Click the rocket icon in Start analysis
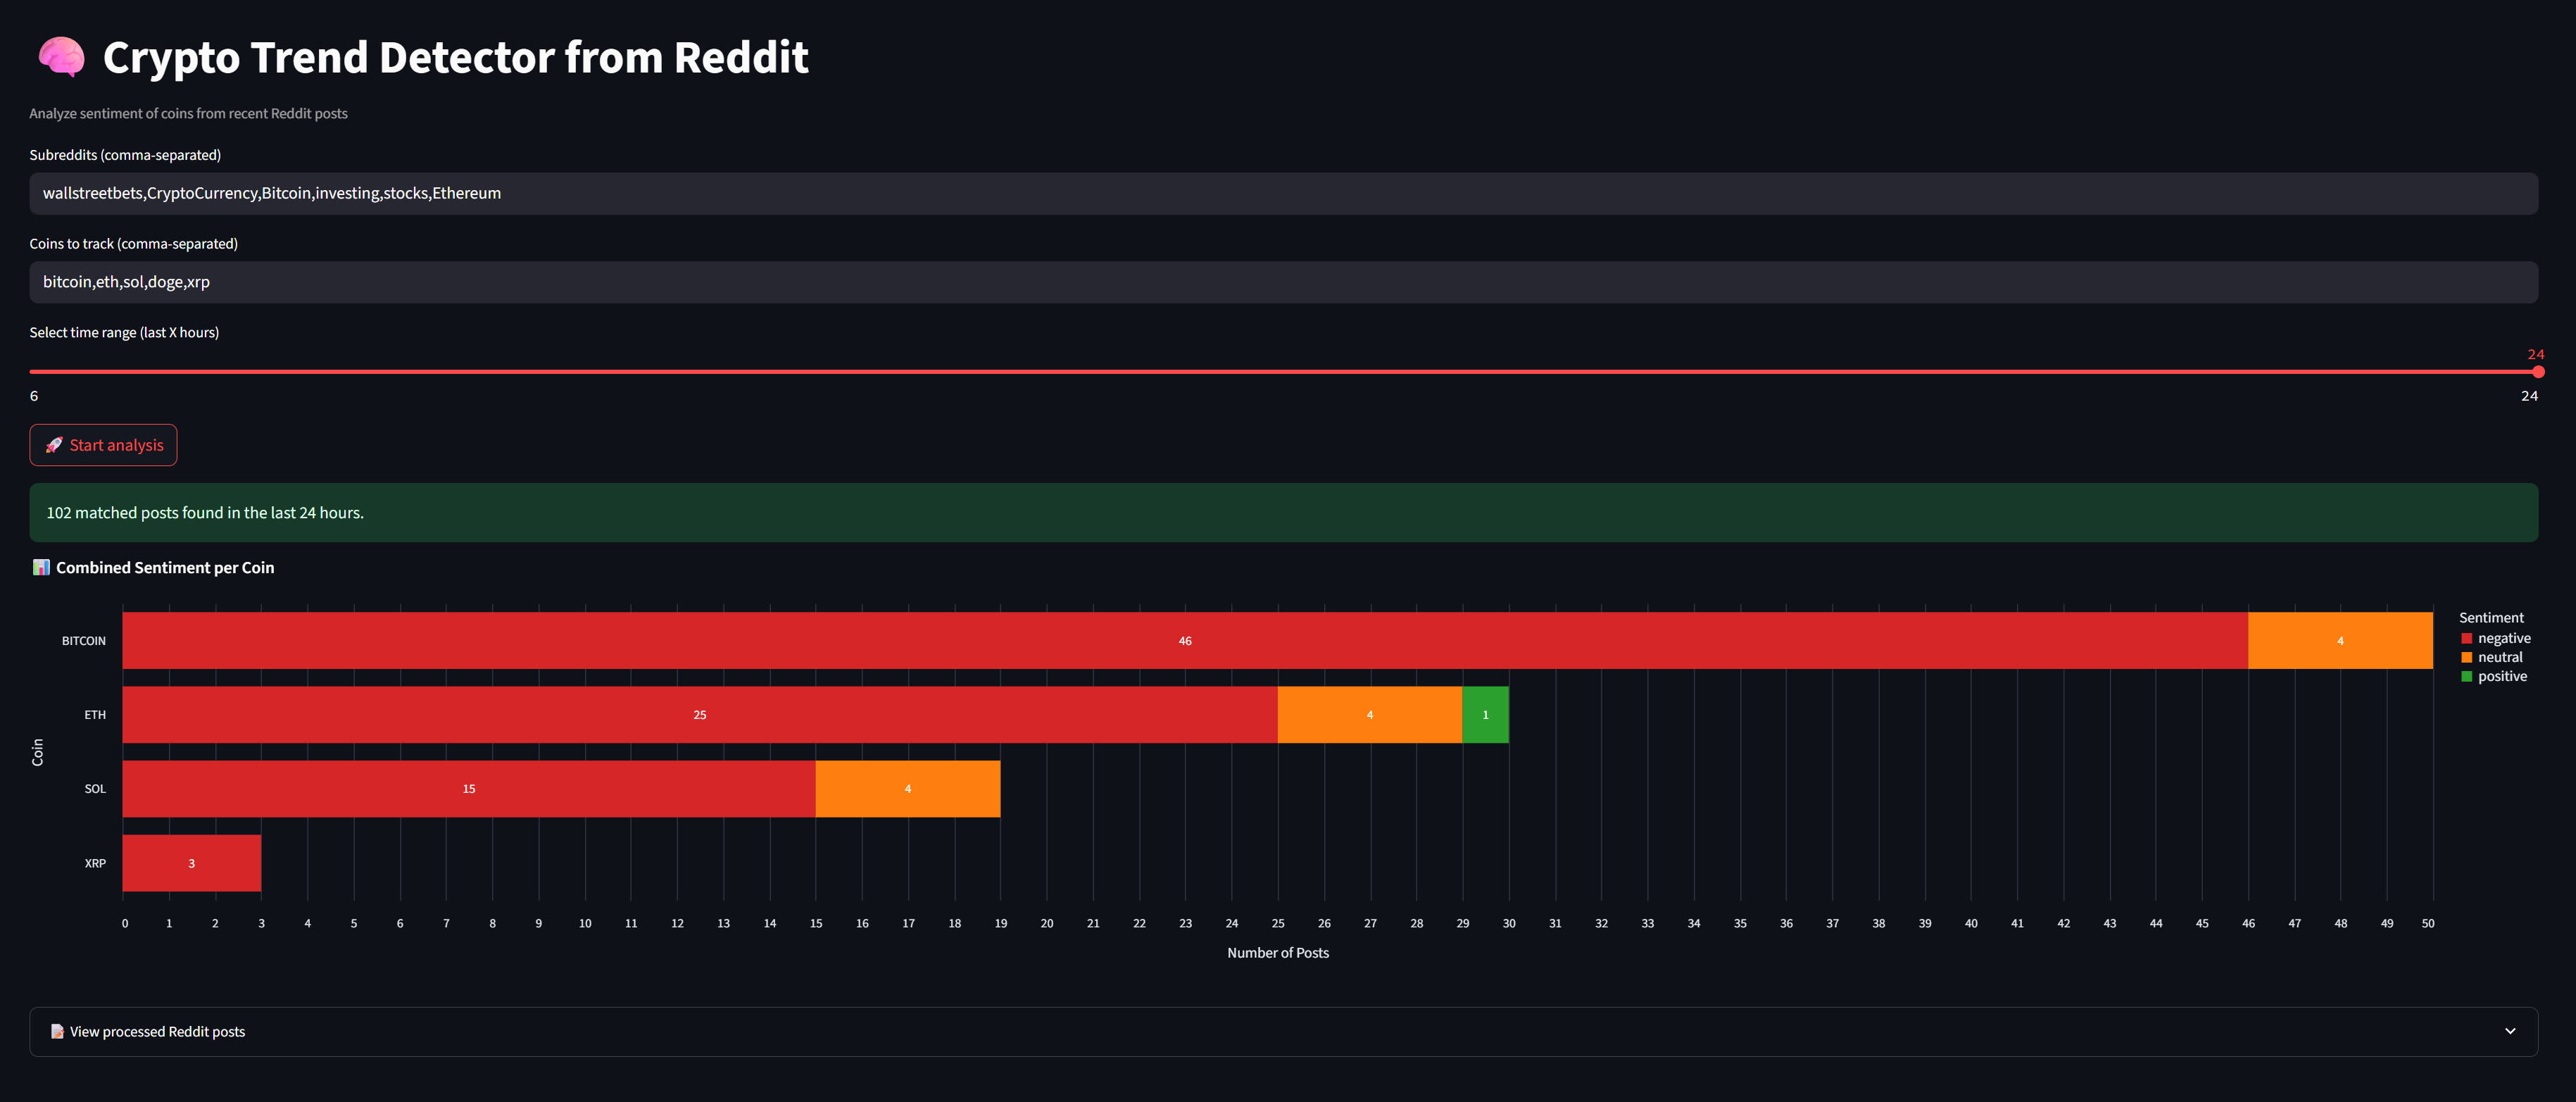 (54, 446)
